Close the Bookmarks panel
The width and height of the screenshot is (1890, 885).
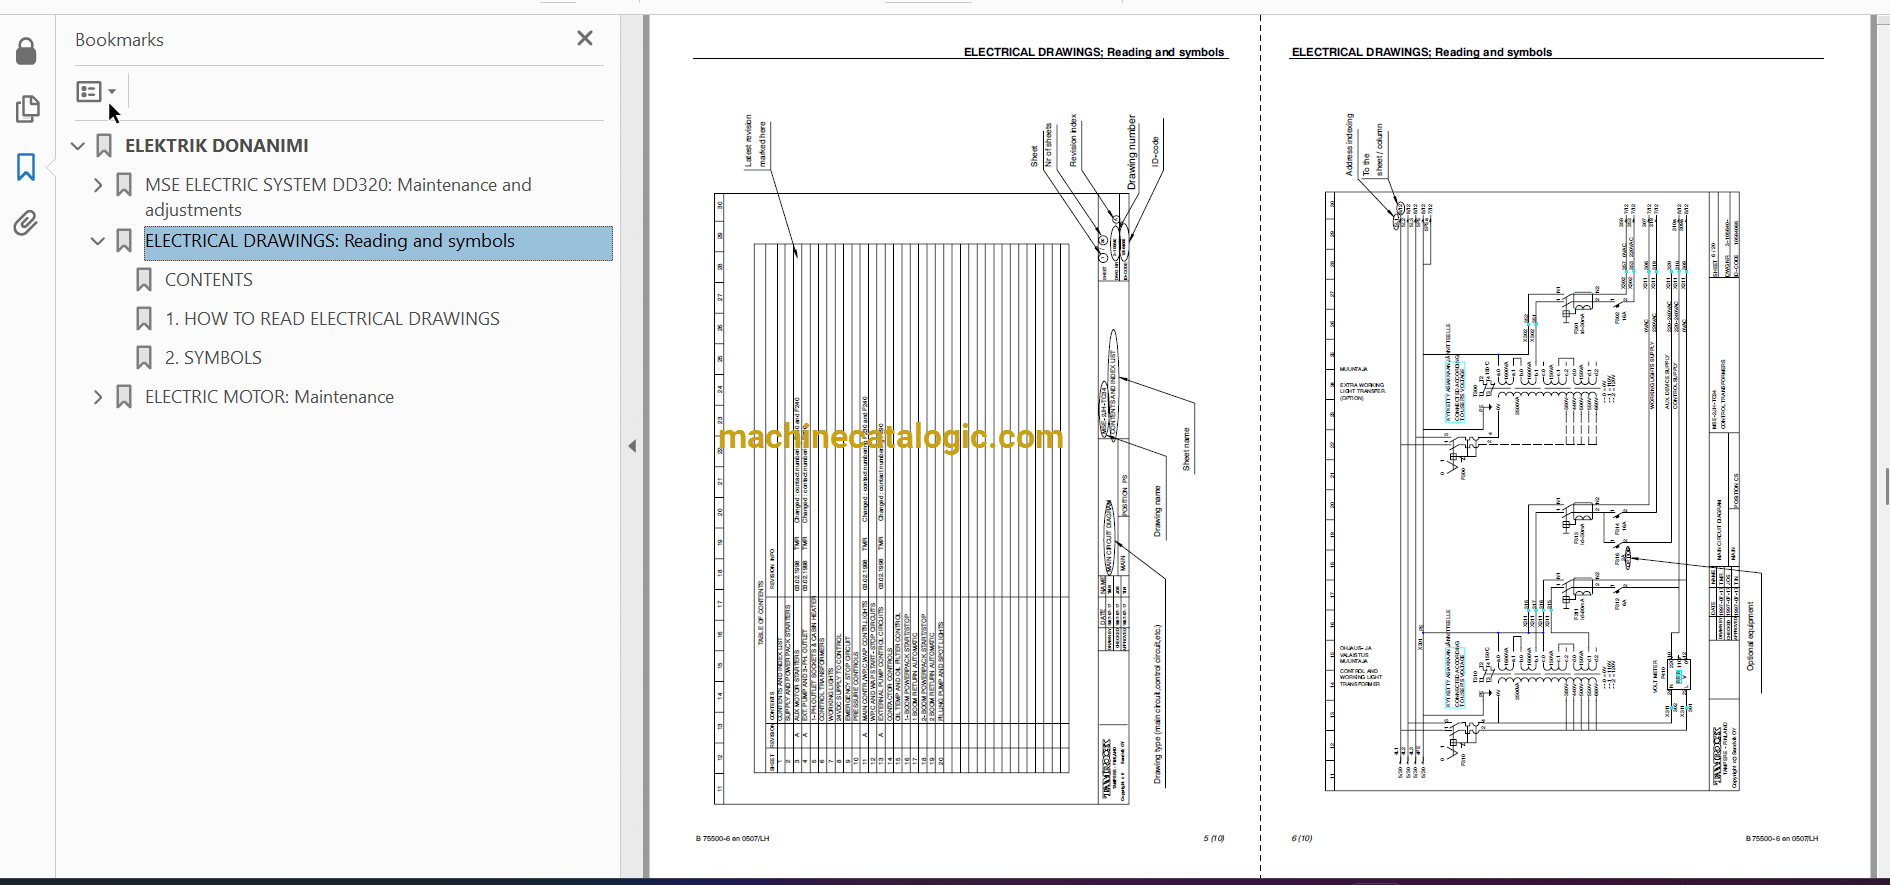585,38
